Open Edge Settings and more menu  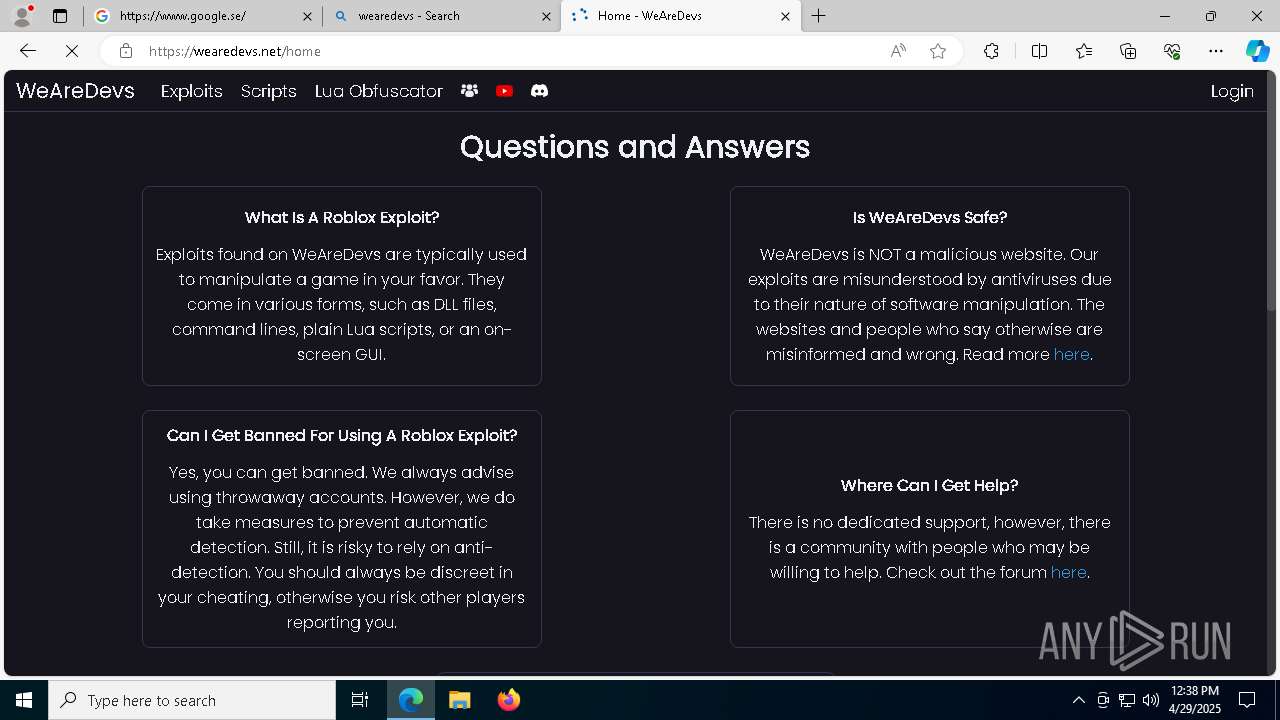1216,51
